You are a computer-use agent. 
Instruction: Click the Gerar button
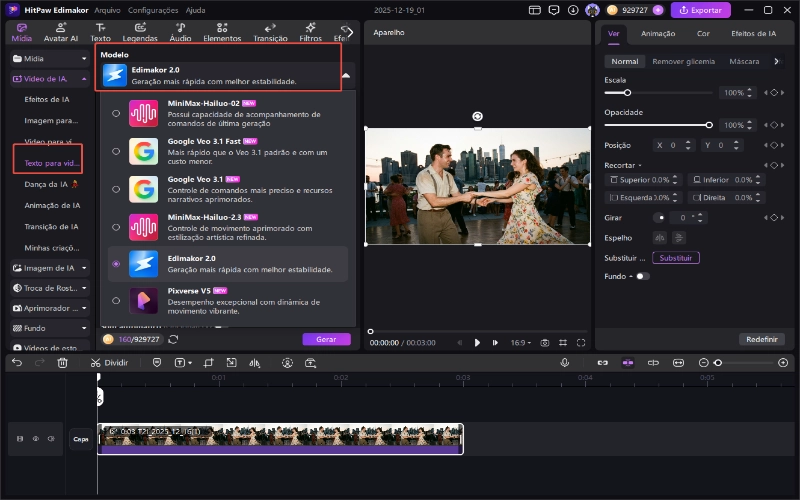326,339
